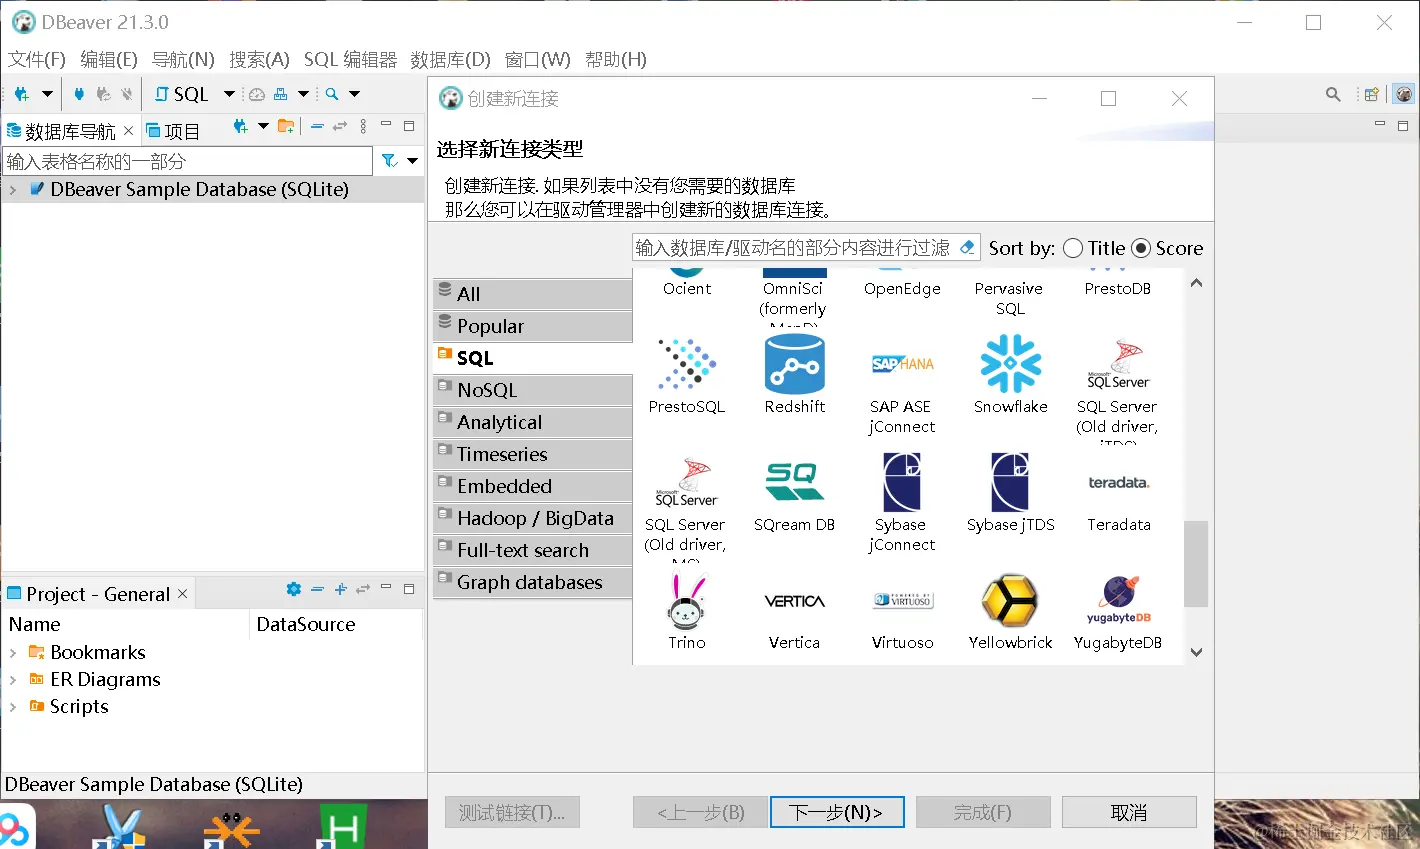The height and width of the screenshot is (849, 1420).
Task: Open the SQL editor toolbar button
Action: (x=181, y=94)
